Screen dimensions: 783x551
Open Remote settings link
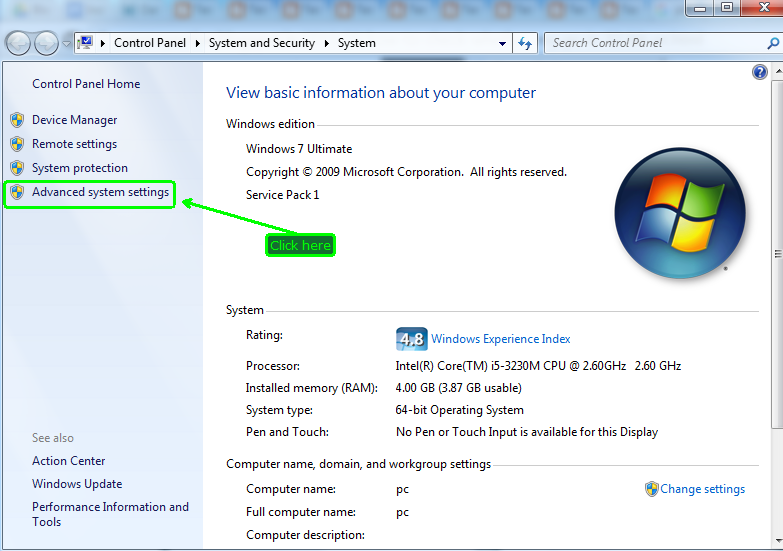coord(74,144)
